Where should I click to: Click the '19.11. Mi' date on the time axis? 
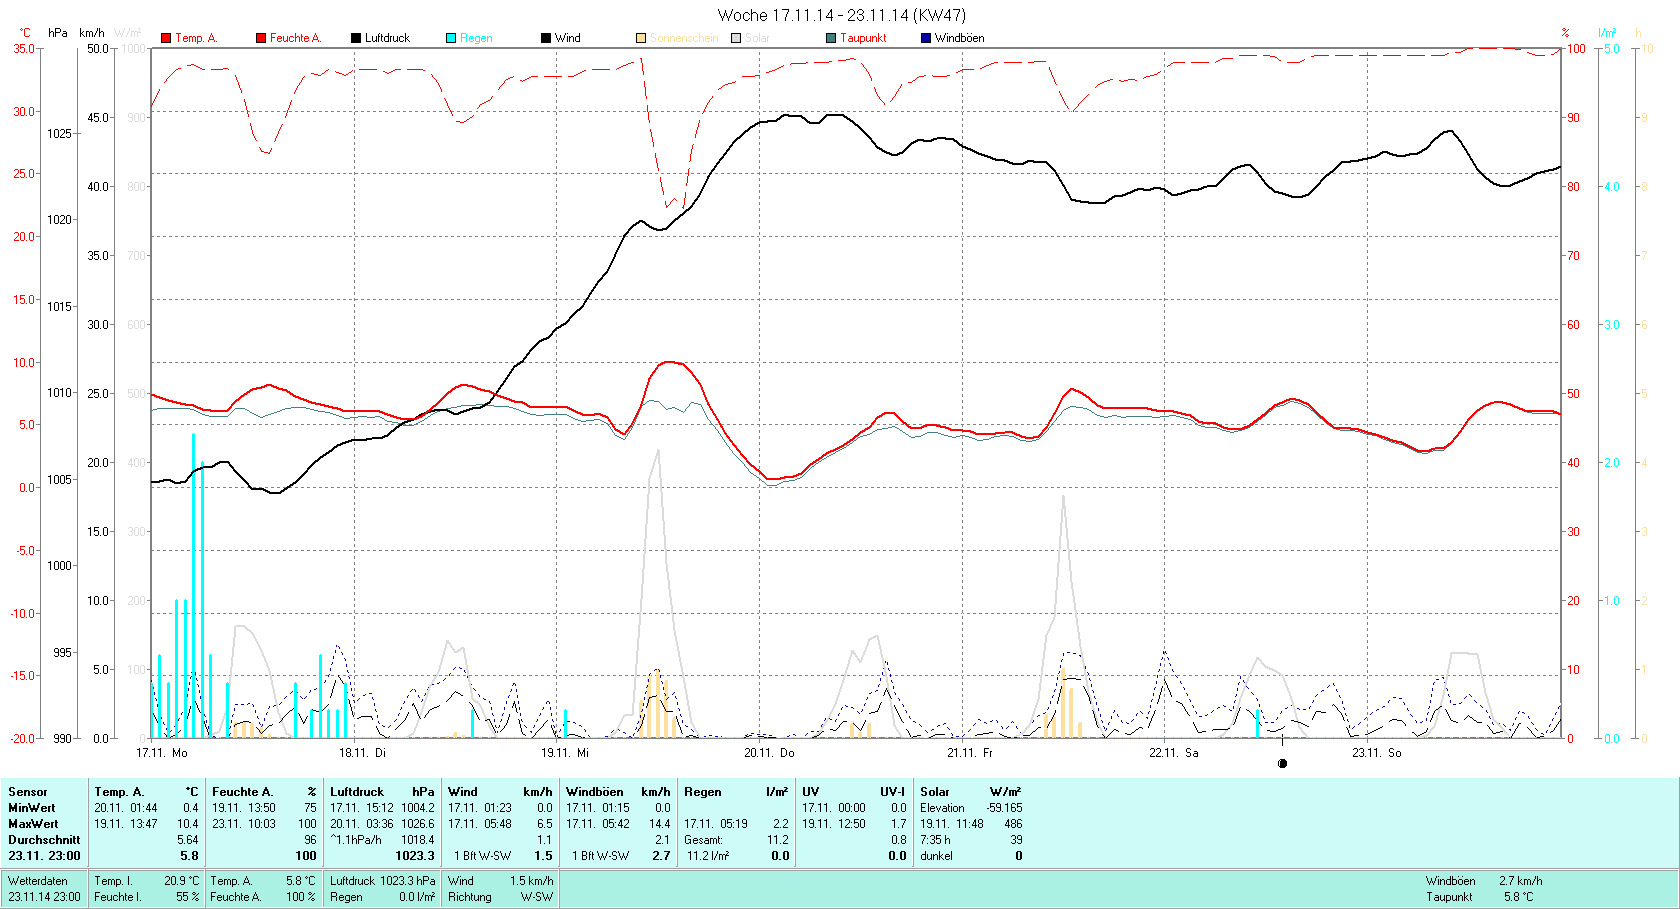[565, 753]
